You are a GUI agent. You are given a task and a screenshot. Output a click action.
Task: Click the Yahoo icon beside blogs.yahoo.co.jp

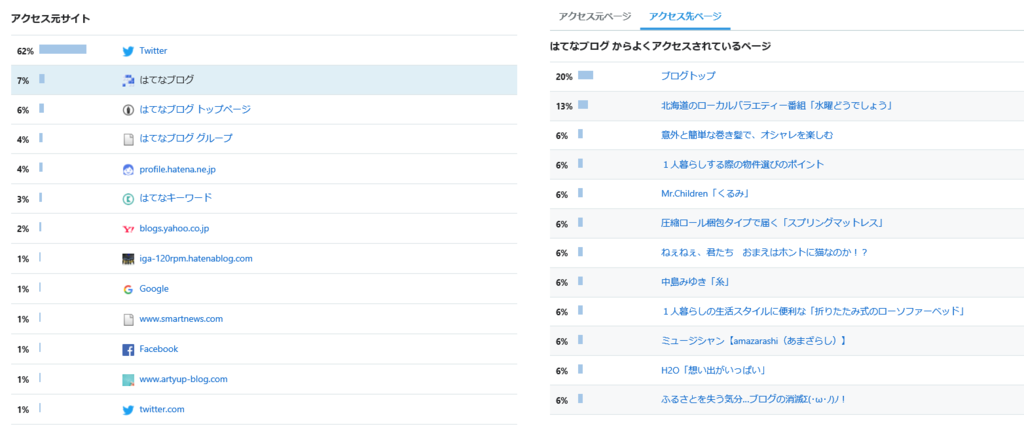[128, 229]
